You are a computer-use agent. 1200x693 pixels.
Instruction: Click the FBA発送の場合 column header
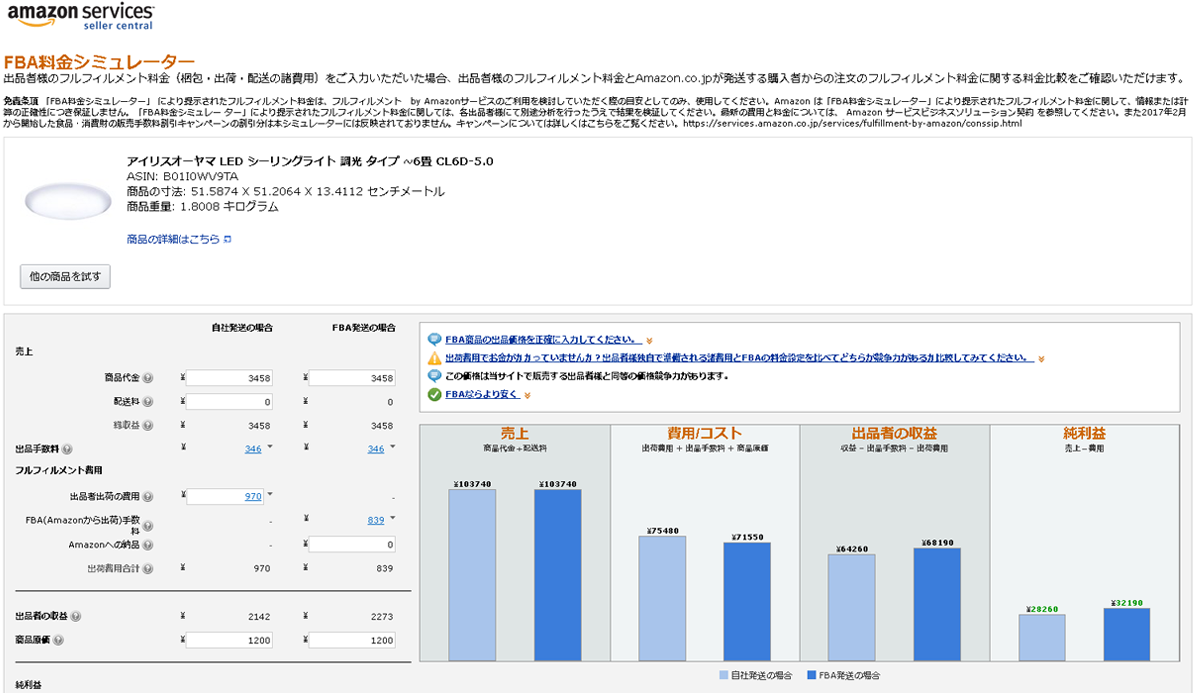point(363,327)
